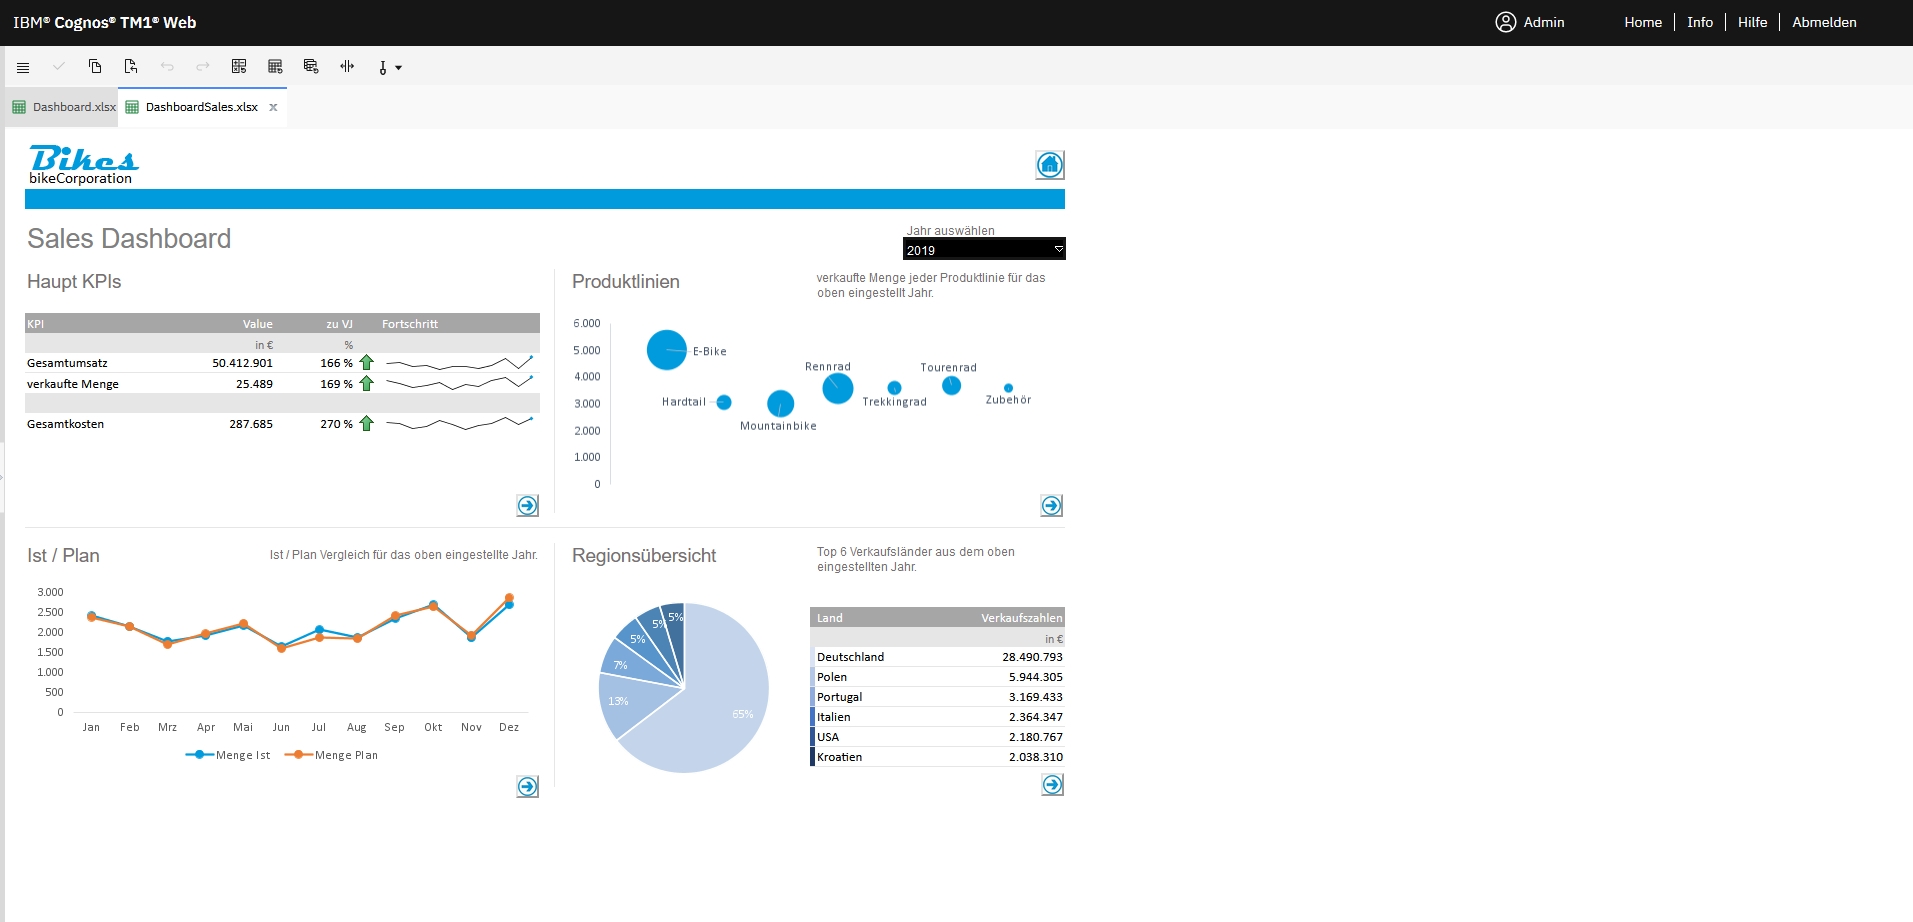Click the Copy toolbar icon
Screen dimensions: 1913x922
(95, 67)
